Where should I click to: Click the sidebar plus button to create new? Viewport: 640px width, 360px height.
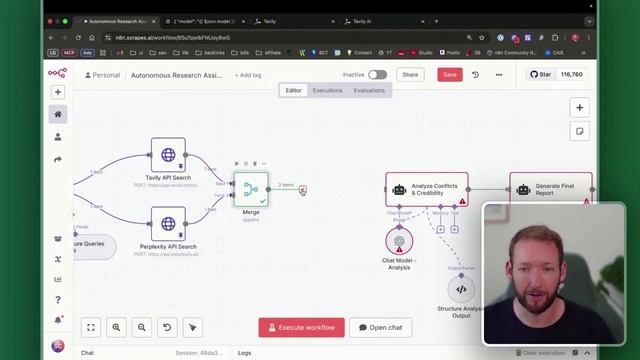click(x=58, y=92)
